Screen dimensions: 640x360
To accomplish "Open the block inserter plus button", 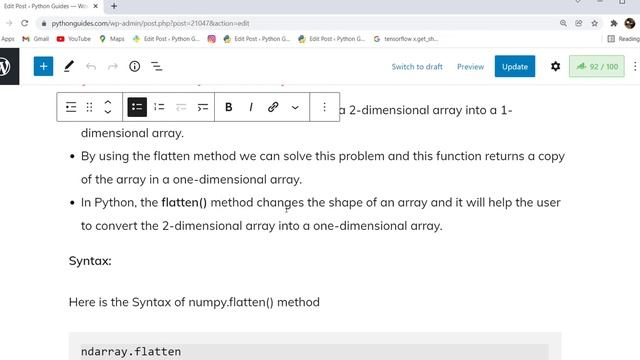I will 43,67.
